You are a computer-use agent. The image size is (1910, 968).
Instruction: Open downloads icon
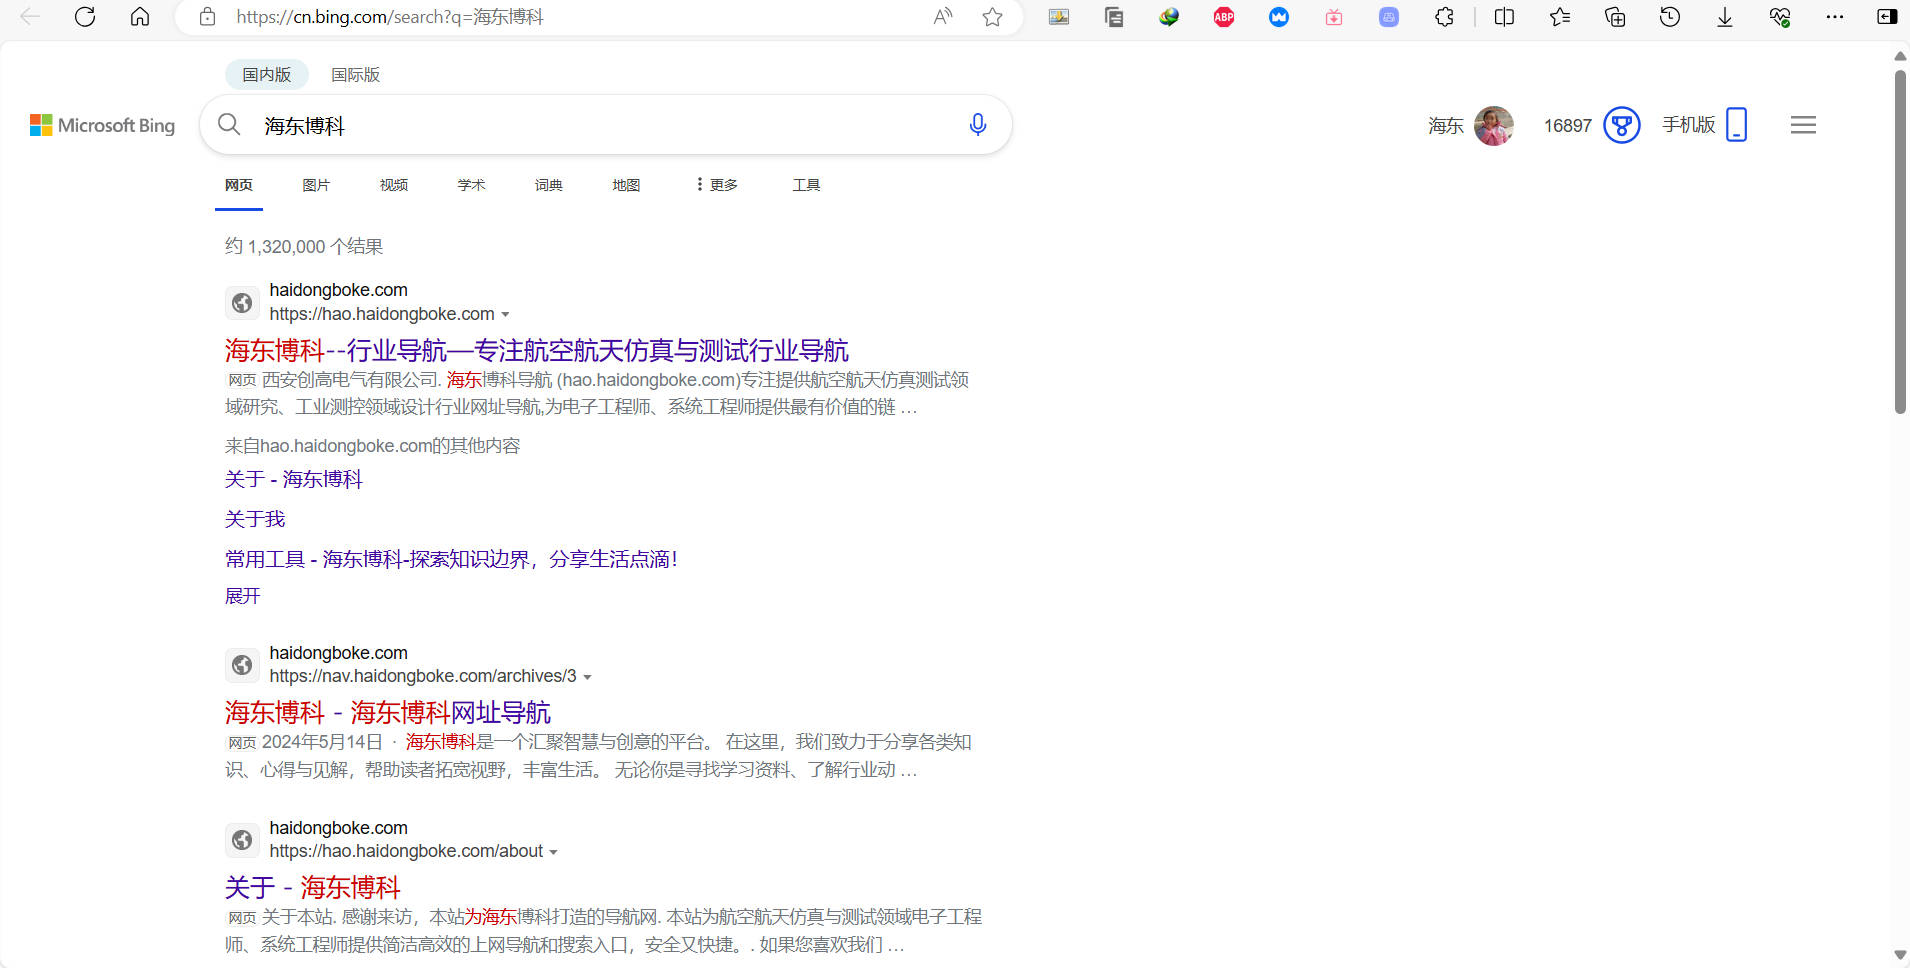tap(1725, 17)
